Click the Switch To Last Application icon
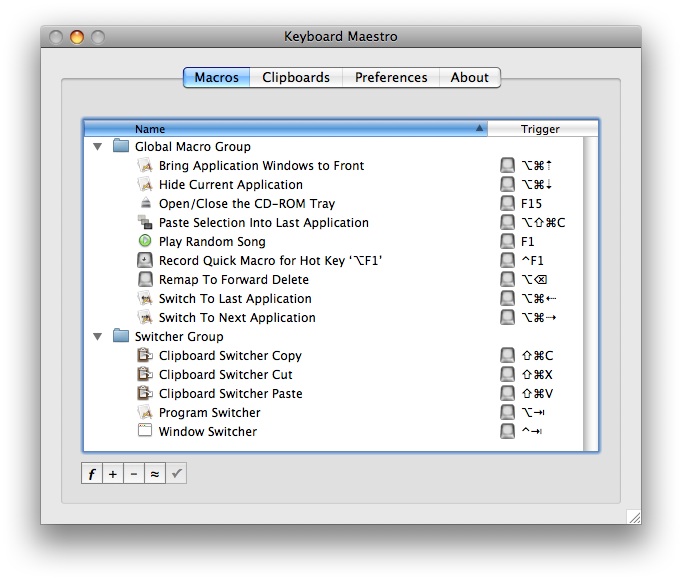The height and width of the screenshot is (580, 682). pyautogui.click(x=145, y=298)
